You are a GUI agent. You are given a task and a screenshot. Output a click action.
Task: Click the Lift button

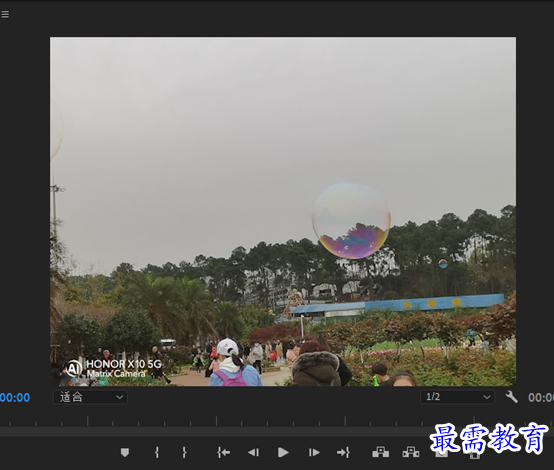click(381, 452)
